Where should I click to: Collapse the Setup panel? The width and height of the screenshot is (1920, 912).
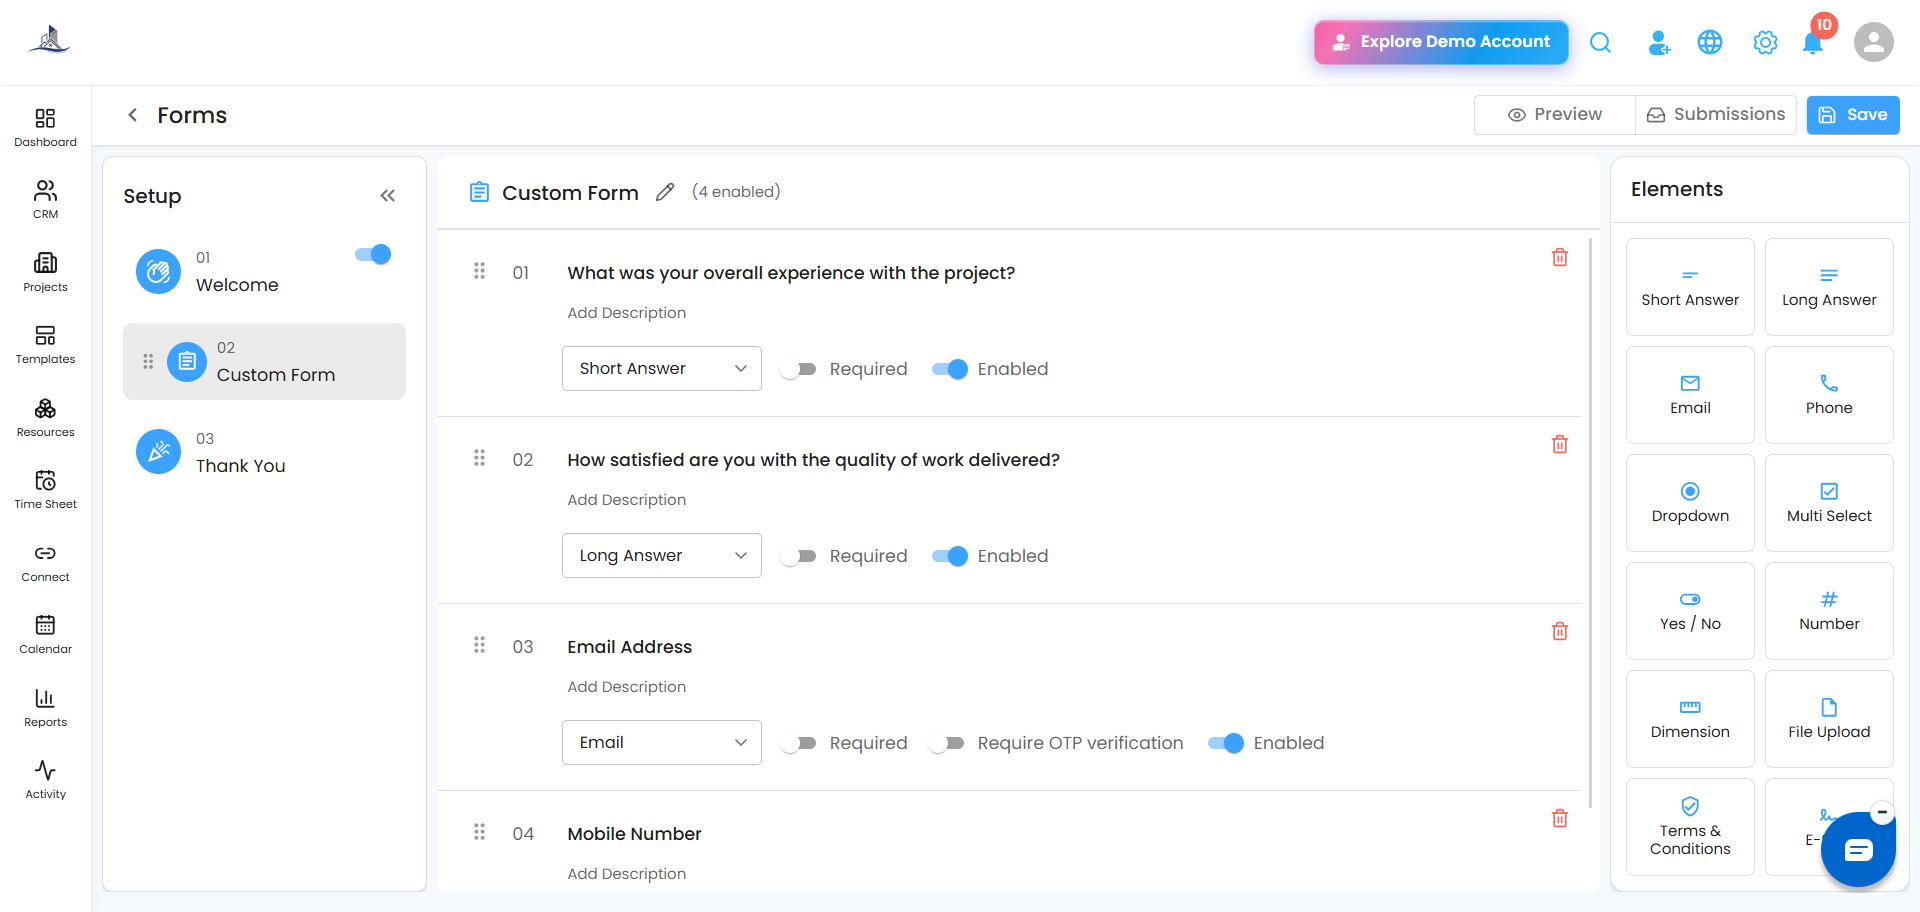[x=388, y=196]
